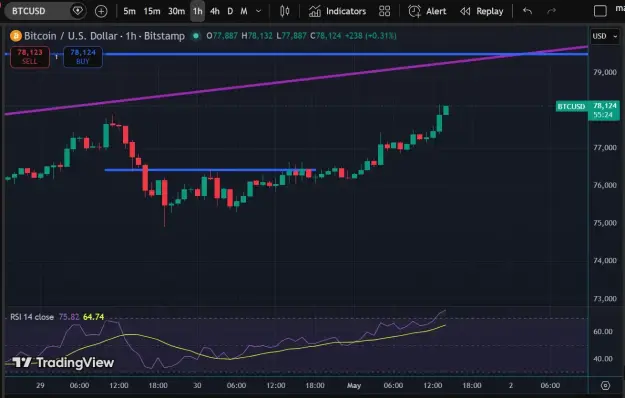The image size is (625, 398).
Task: Create an Alert
Action: click(x=427, y=11)
